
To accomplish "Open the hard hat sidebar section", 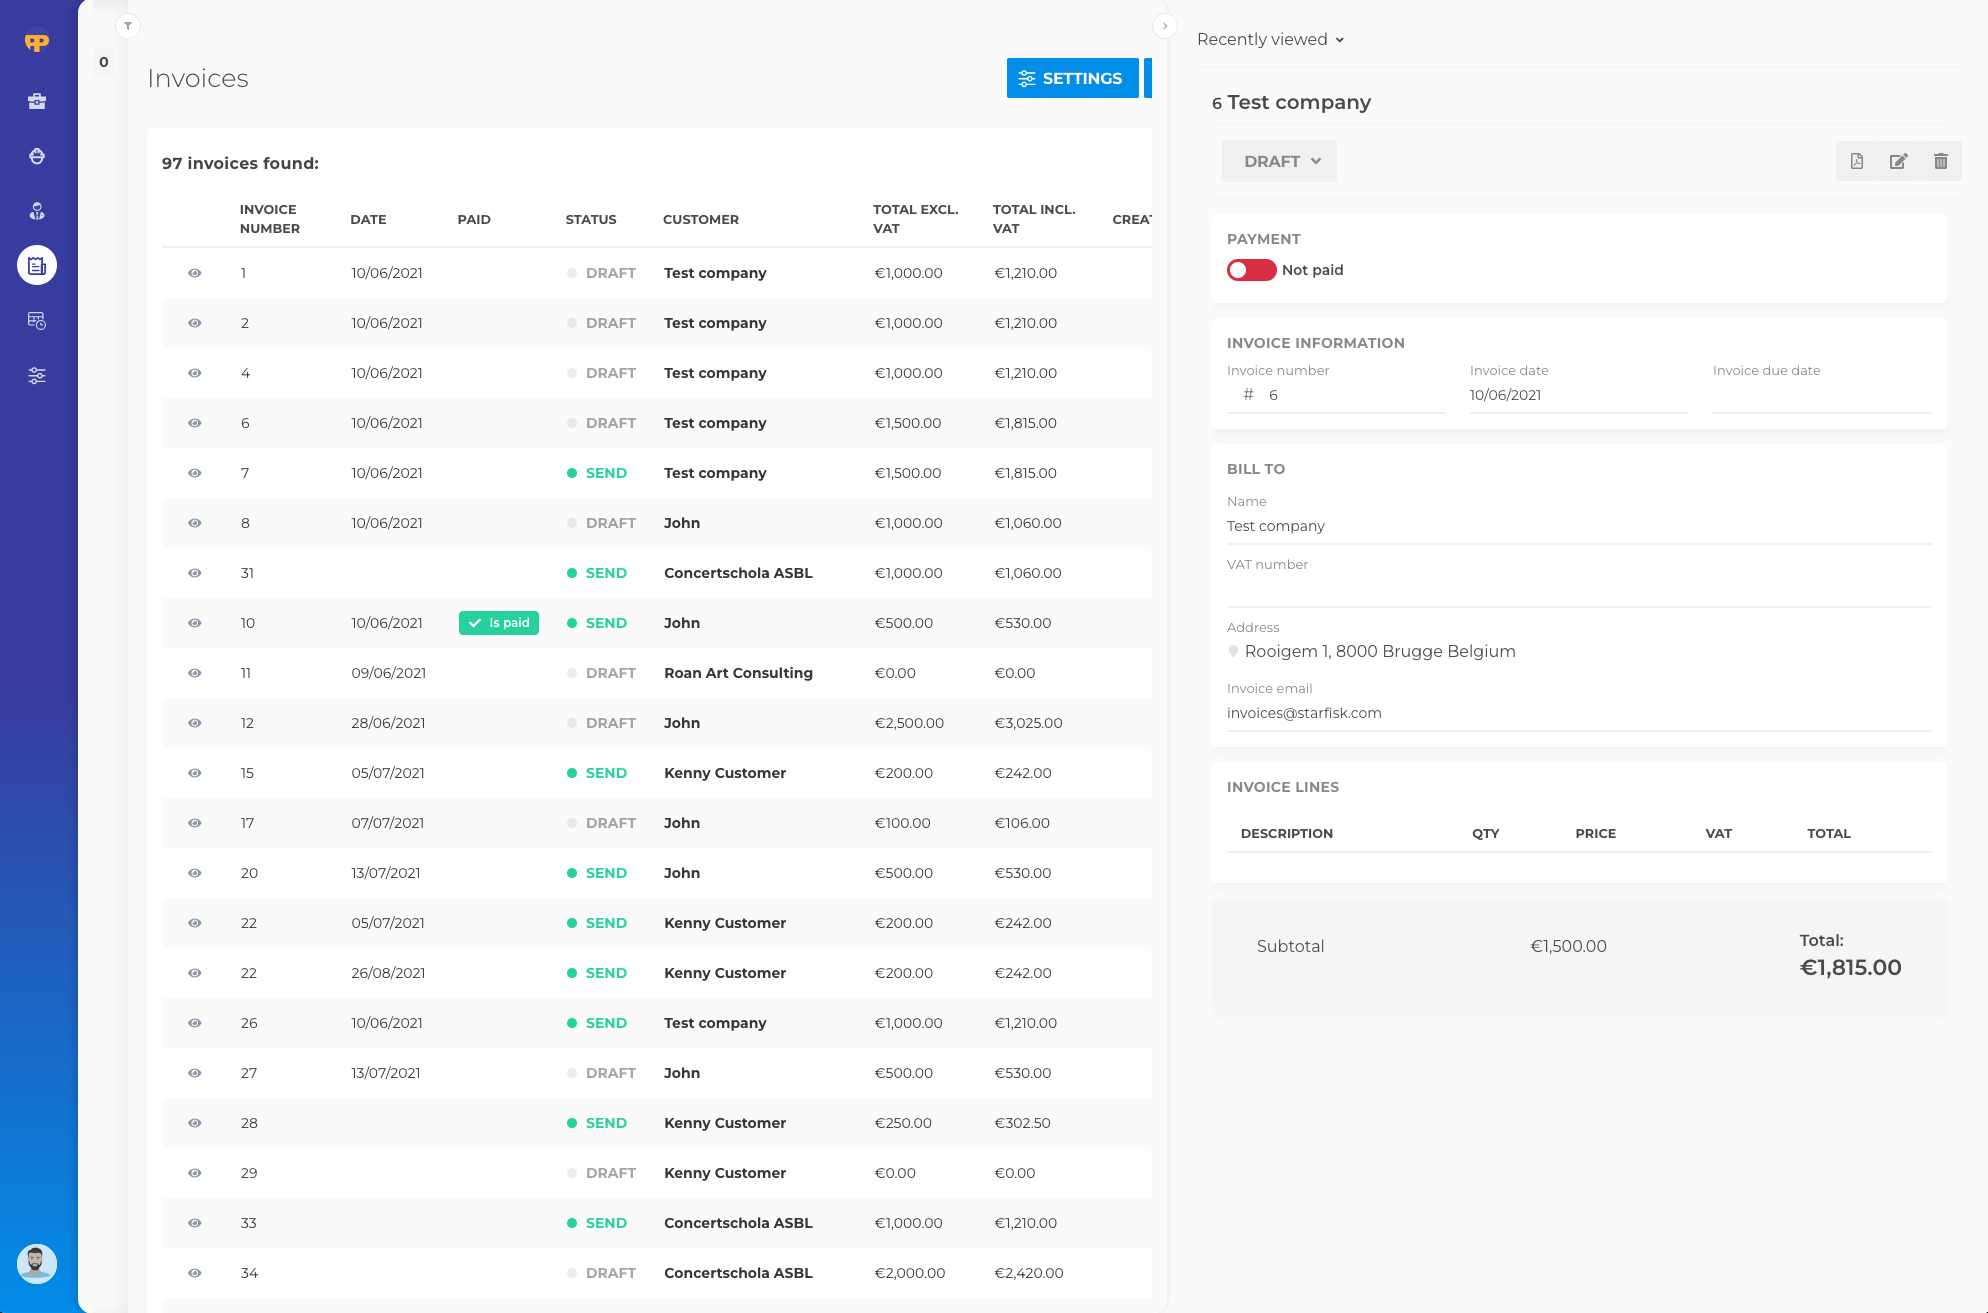I will click(37, 156).
